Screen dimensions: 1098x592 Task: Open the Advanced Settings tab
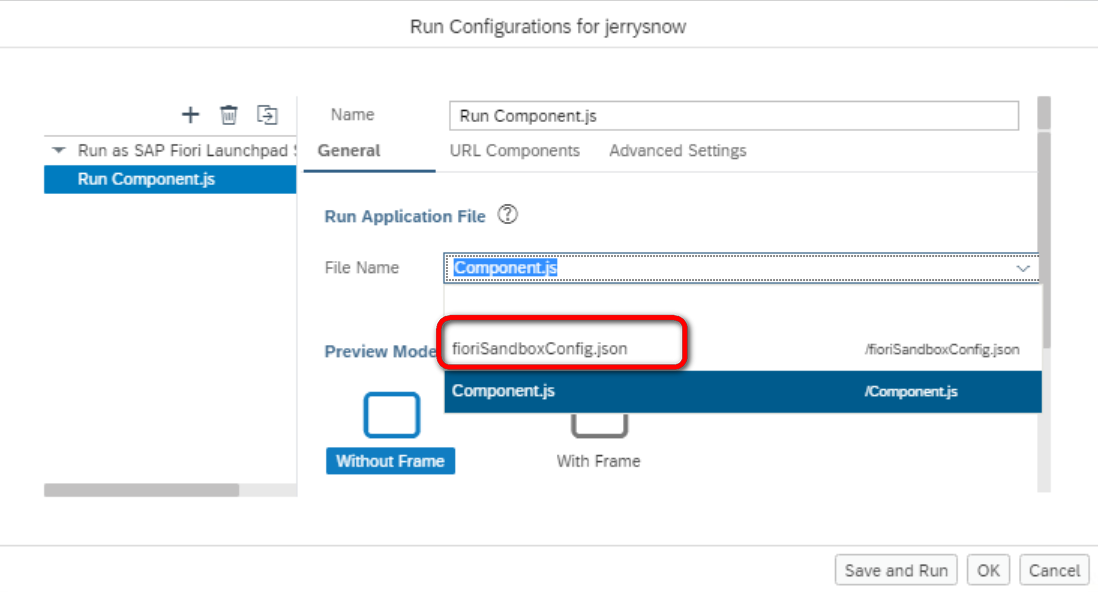point(677,151)
